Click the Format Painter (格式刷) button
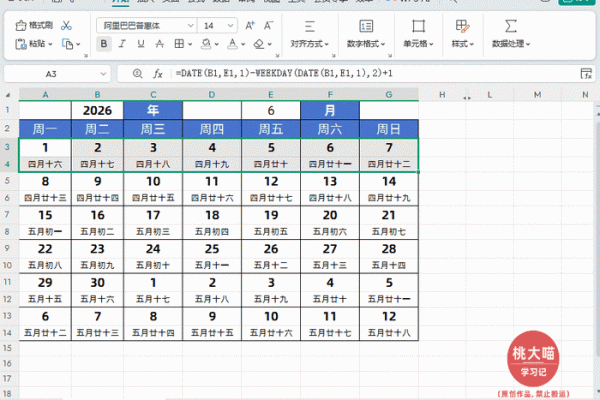This screenshot has width=600, height=400. point(34,24)
